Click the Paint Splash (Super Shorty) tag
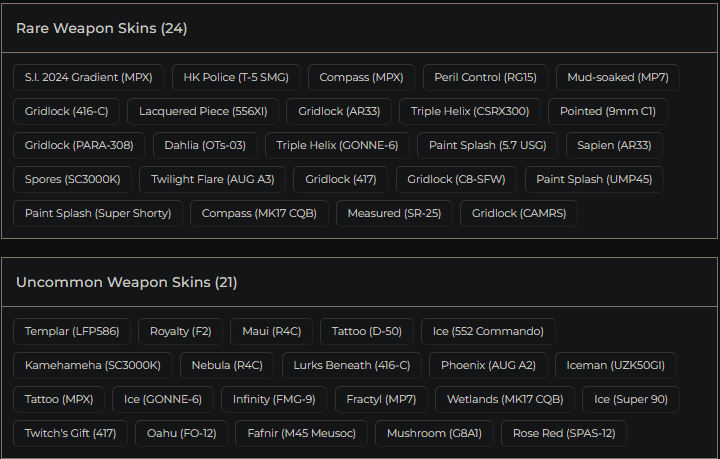The height and width of the screenshot is (459, 720). (98, 213)
